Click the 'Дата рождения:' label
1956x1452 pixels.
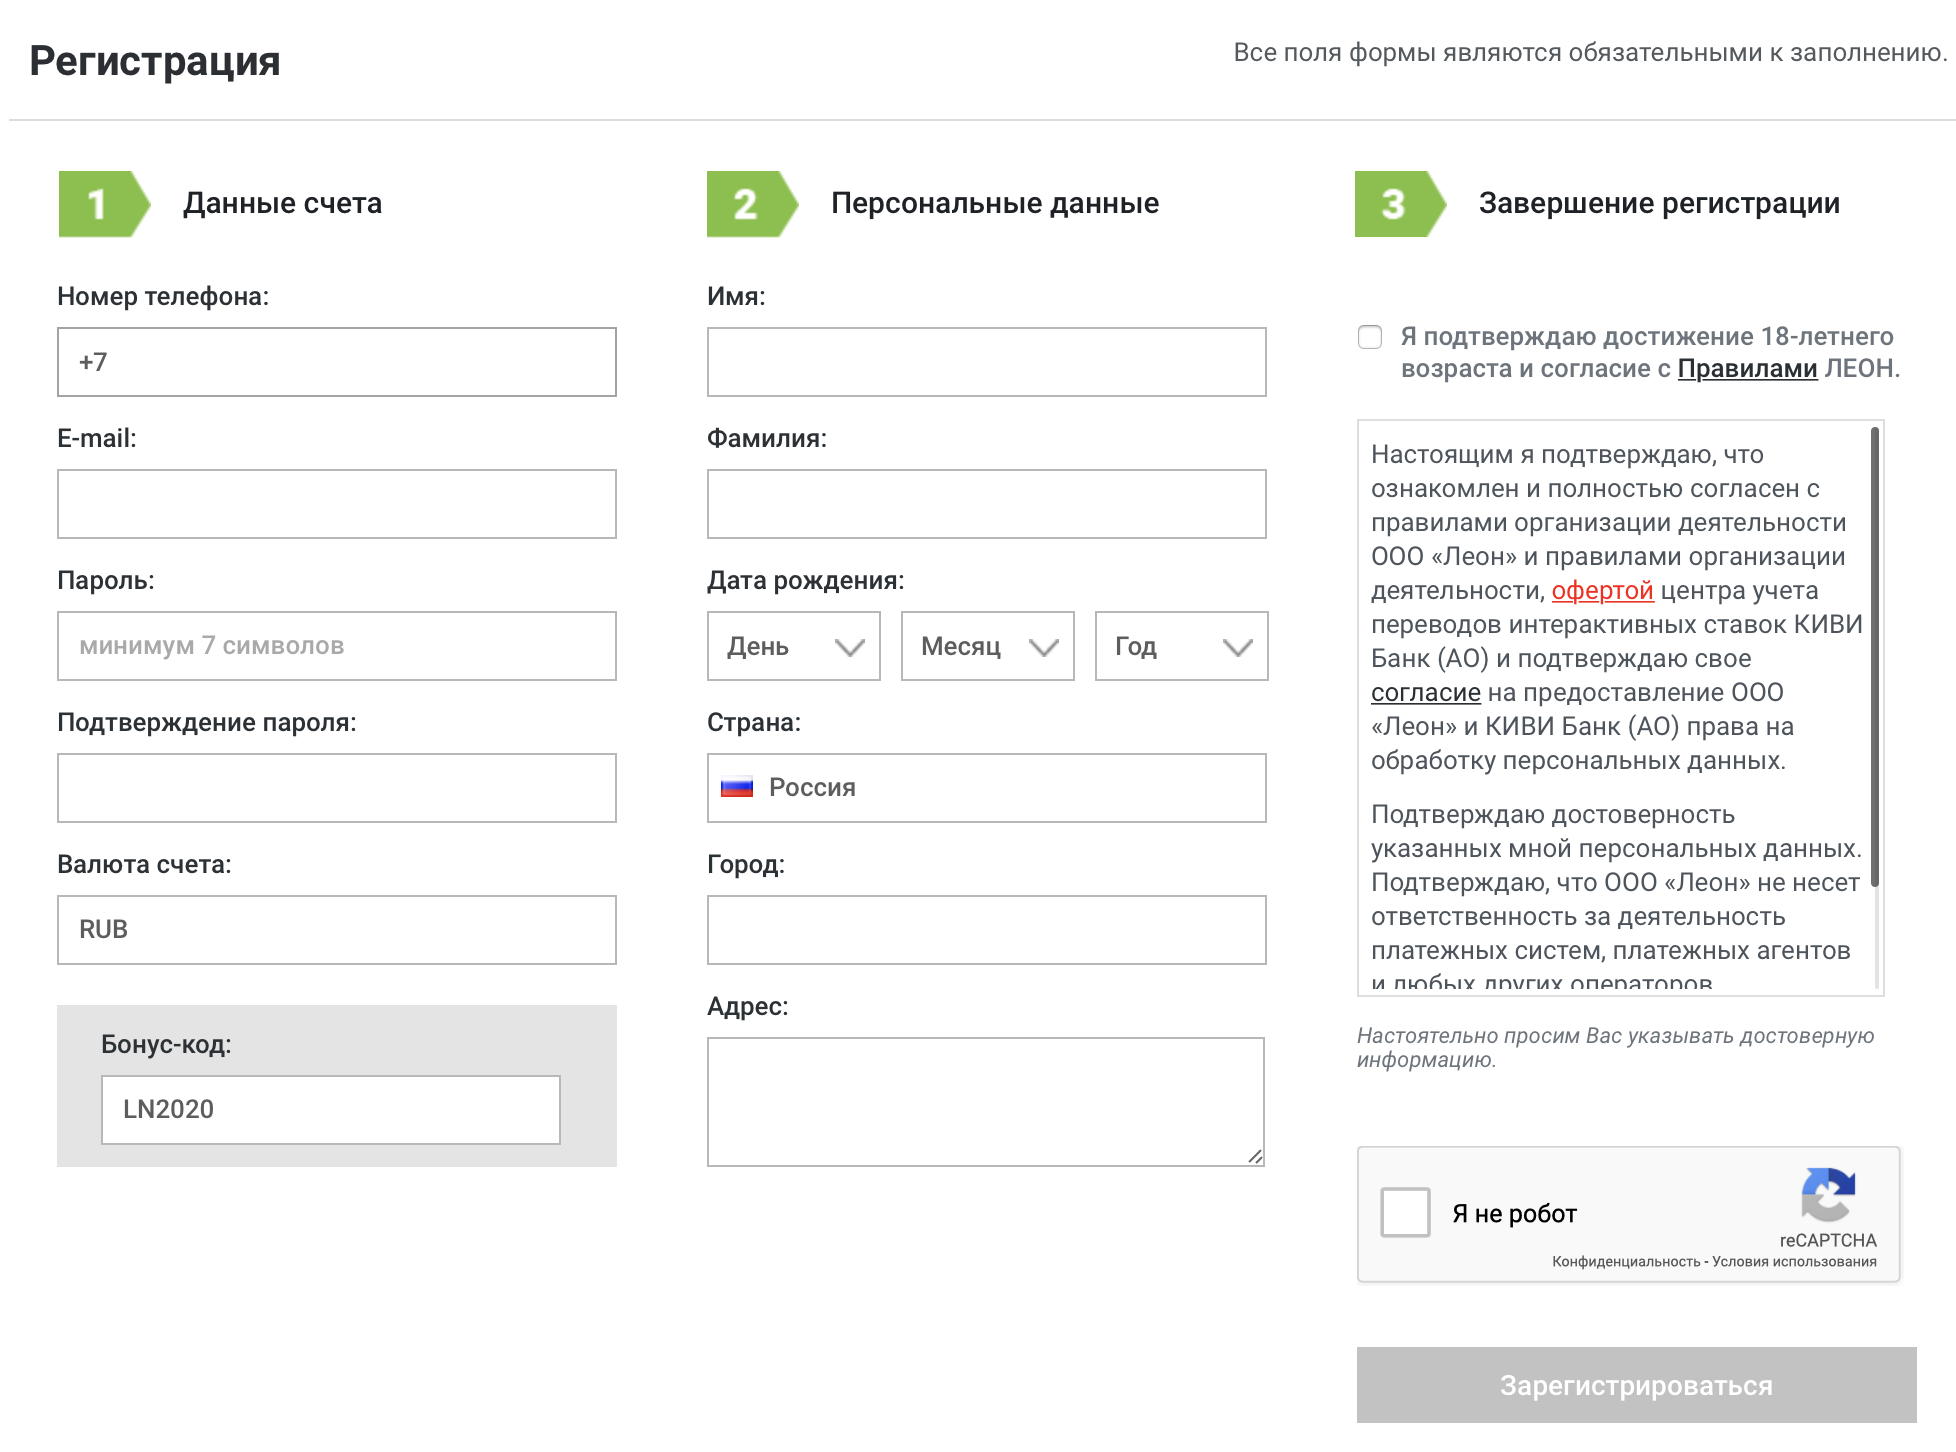tap(806, 581)
